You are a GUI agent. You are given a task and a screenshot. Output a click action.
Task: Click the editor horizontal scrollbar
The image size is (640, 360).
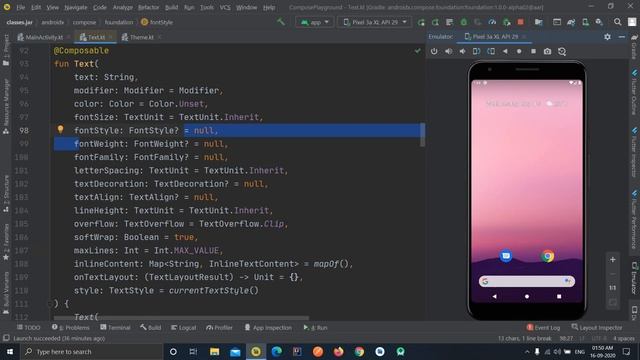coord(181,318)
